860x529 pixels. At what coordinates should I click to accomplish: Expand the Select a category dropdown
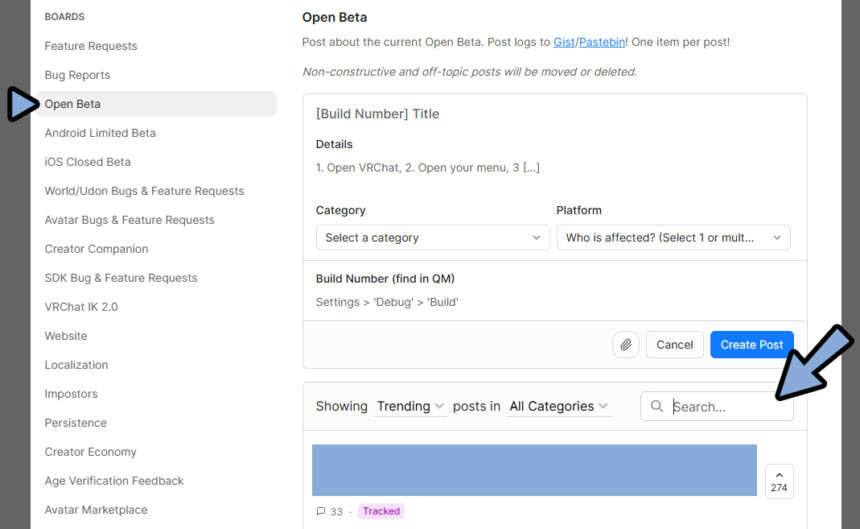click(433, 237)
